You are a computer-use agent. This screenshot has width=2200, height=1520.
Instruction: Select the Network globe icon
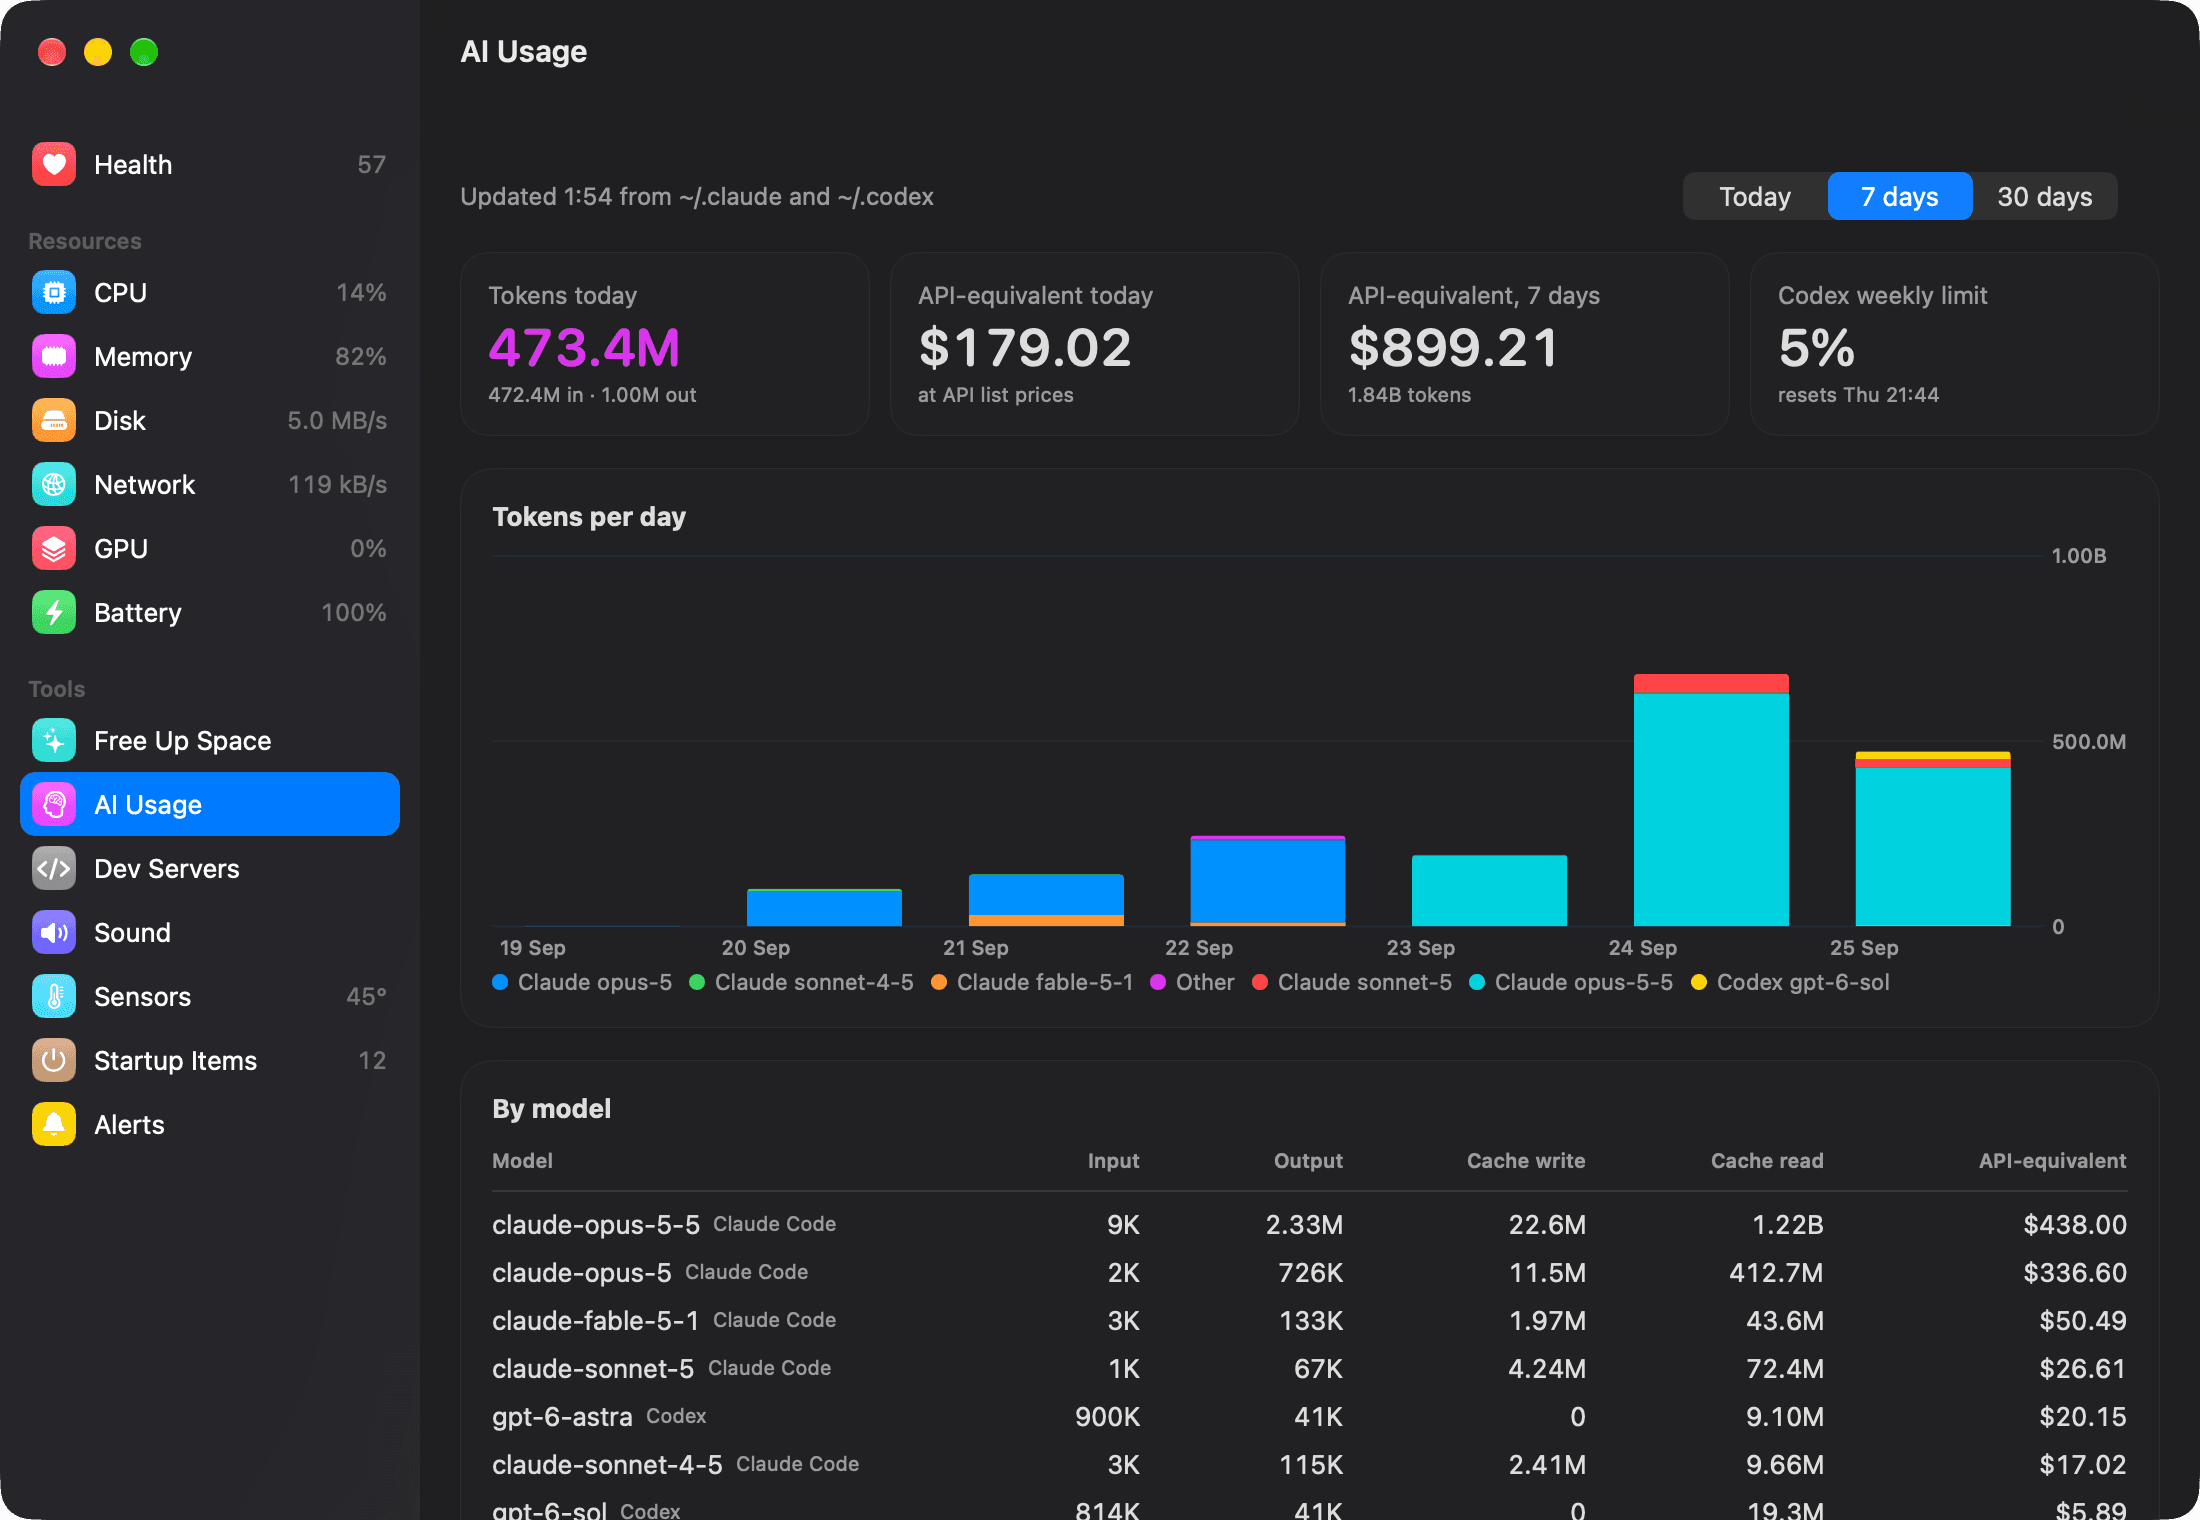[54, 484]
